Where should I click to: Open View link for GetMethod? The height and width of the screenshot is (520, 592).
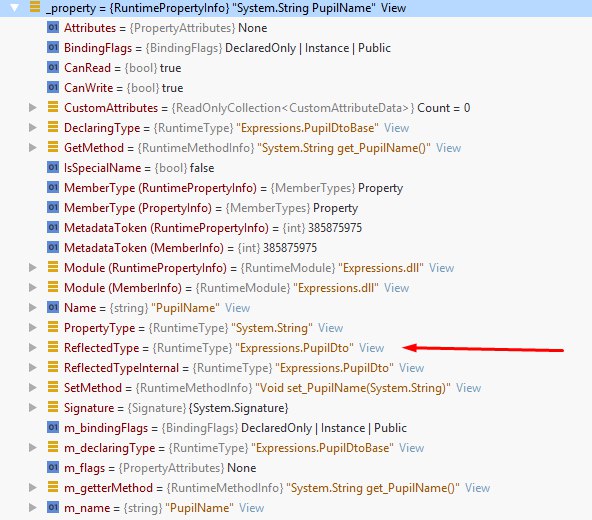tap(449, 148)
